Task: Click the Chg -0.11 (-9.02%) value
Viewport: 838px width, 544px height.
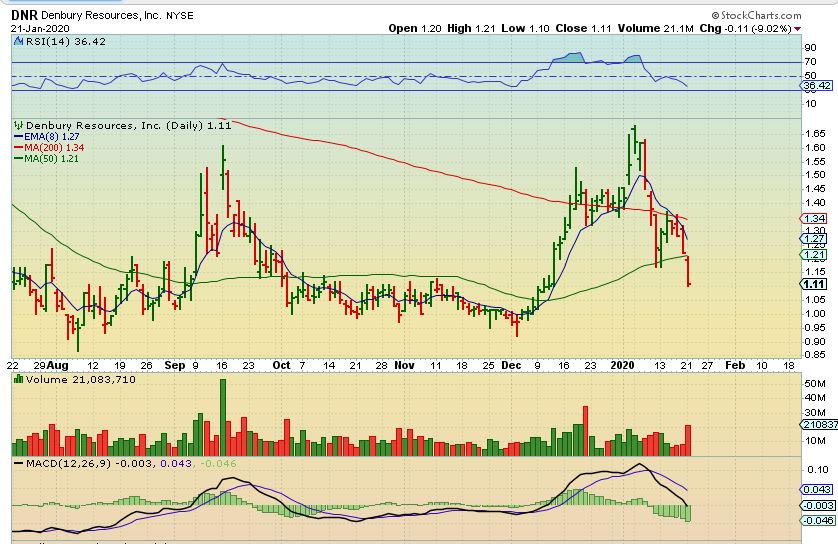Action: (x=746, y=28)
